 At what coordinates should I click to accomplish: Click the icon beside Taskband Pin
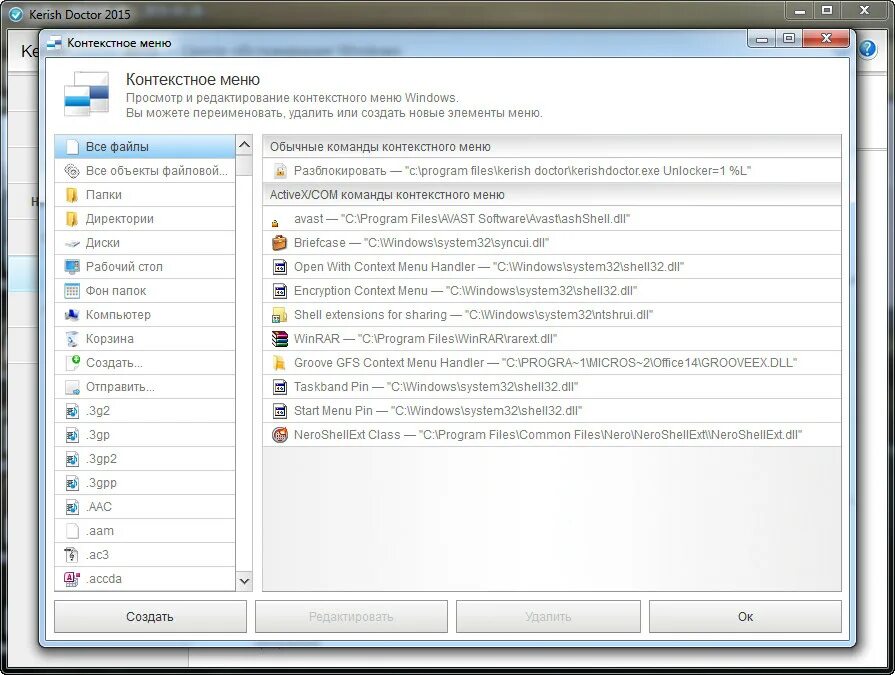(x=280, y=387)
